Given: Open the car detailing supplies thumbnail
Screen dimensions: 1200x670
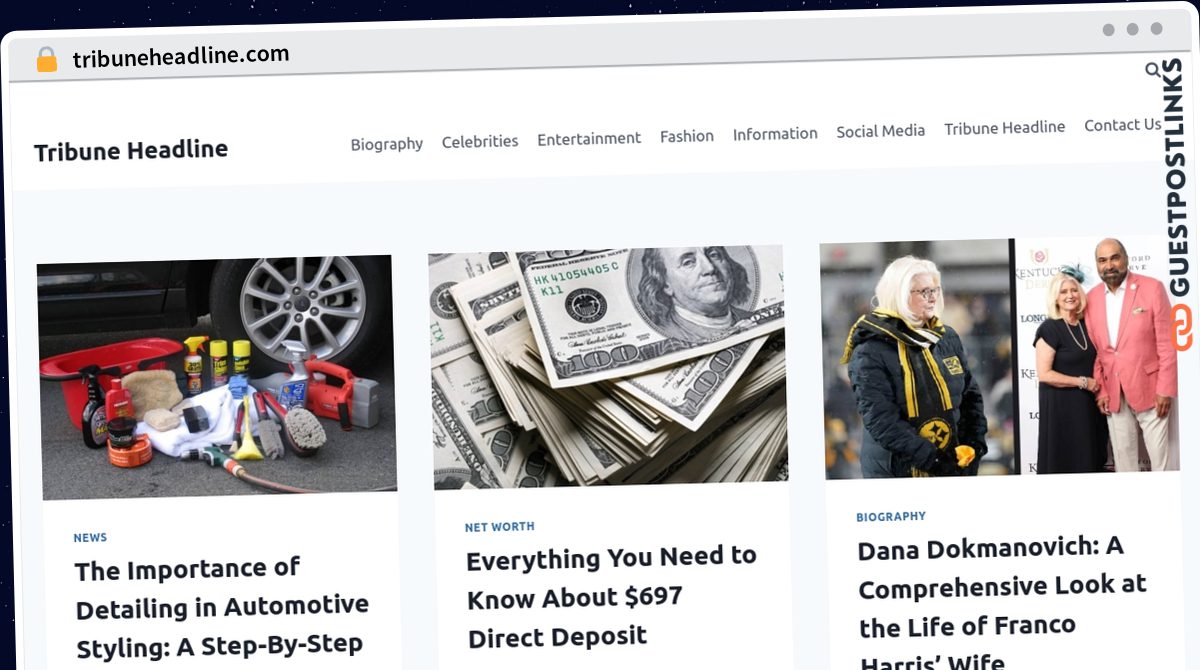Looking at the screenshot, I should tap(217, 377).
